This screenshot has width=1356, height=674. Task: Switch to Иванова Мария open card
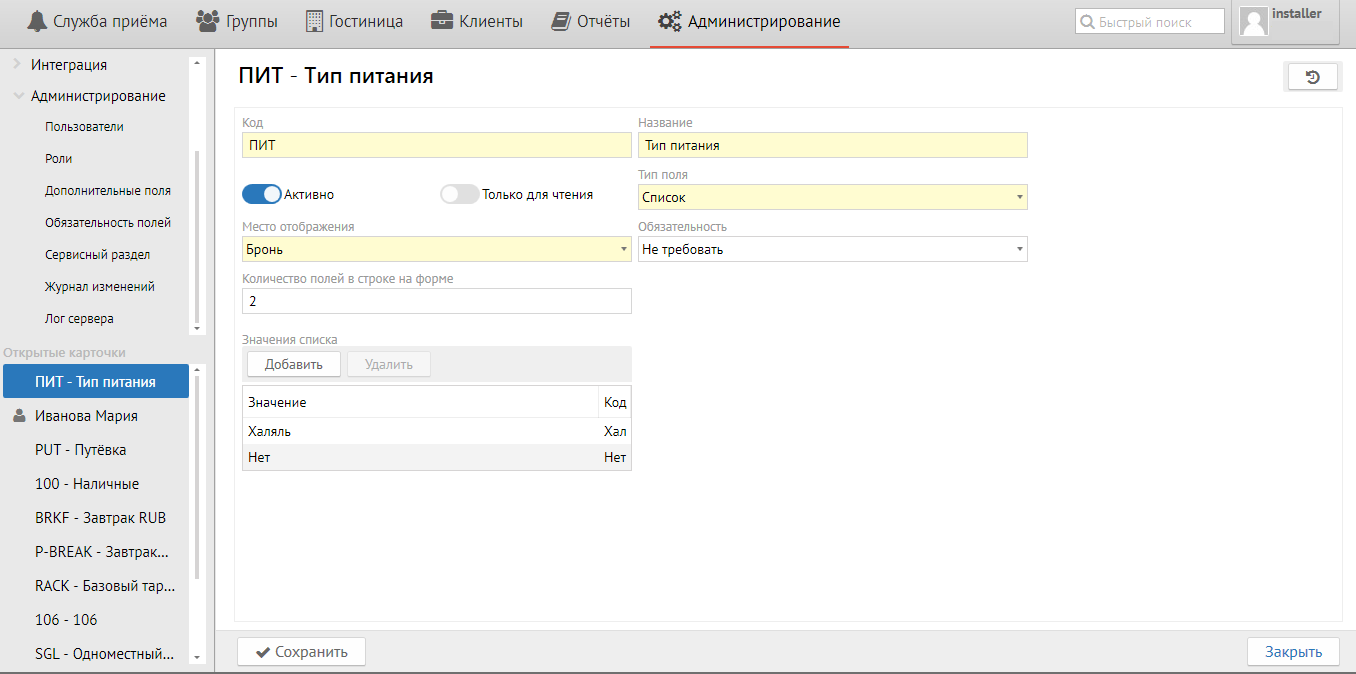[86, 416]
